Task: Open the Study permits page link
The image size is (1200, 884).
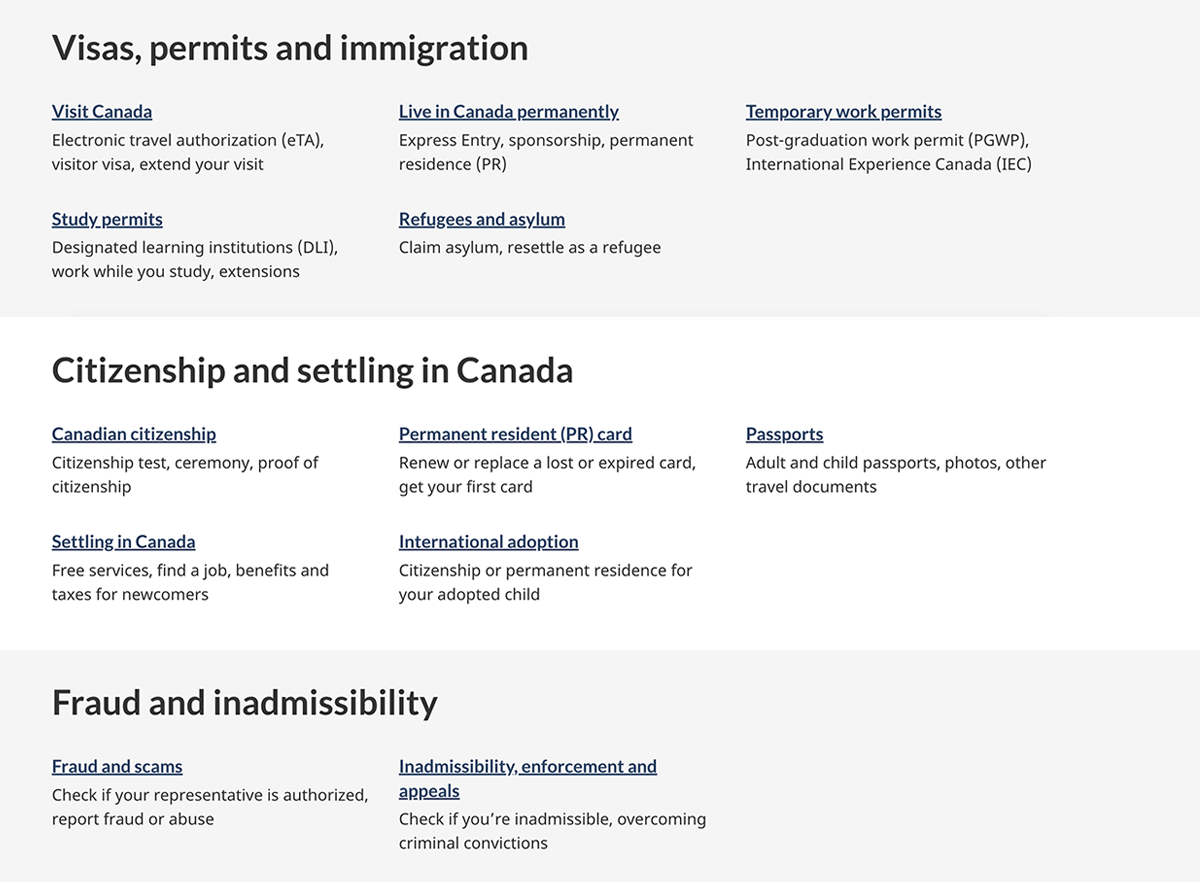Action: 107,220
